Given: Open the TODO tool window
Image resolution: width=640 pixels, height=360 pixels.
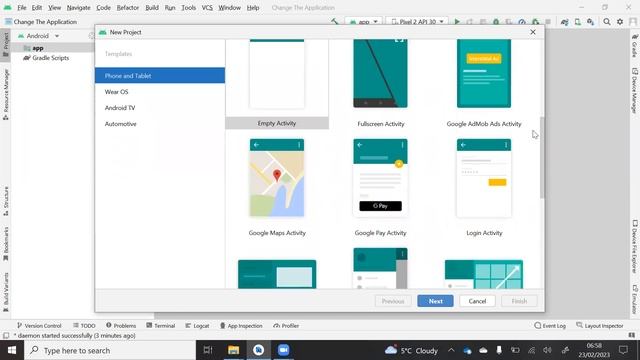Looking at the screenshot, I should 84,326.
